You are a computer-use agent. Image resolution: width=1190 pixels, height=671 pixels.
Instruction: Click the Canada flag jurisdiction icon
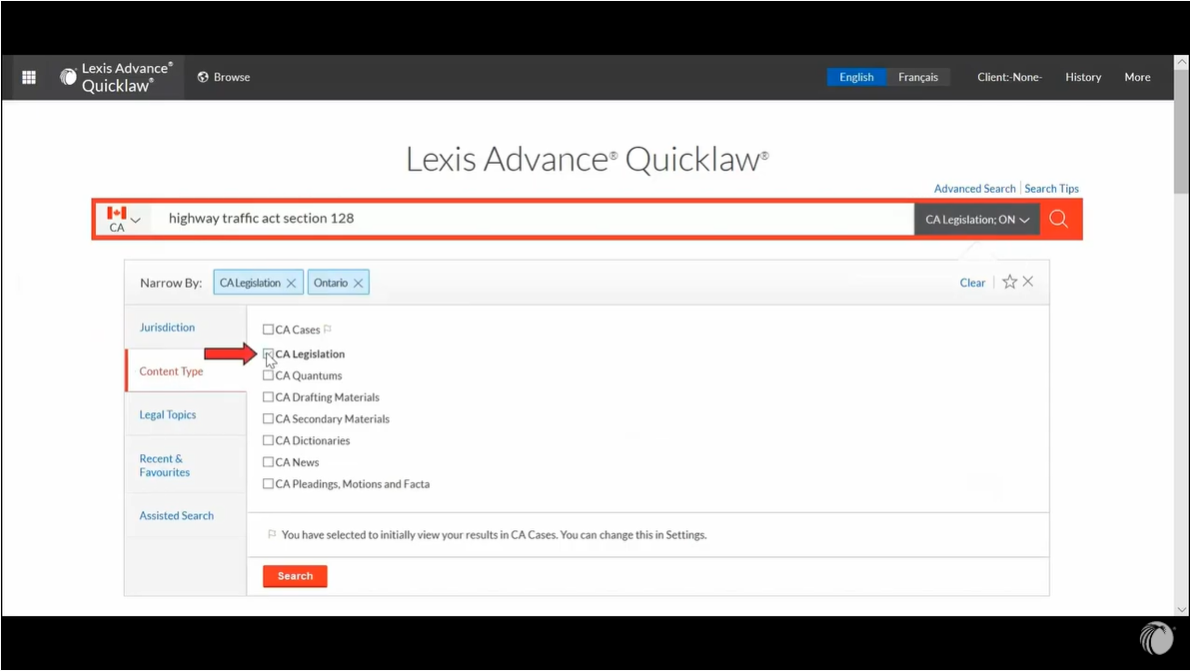[116, 213]
